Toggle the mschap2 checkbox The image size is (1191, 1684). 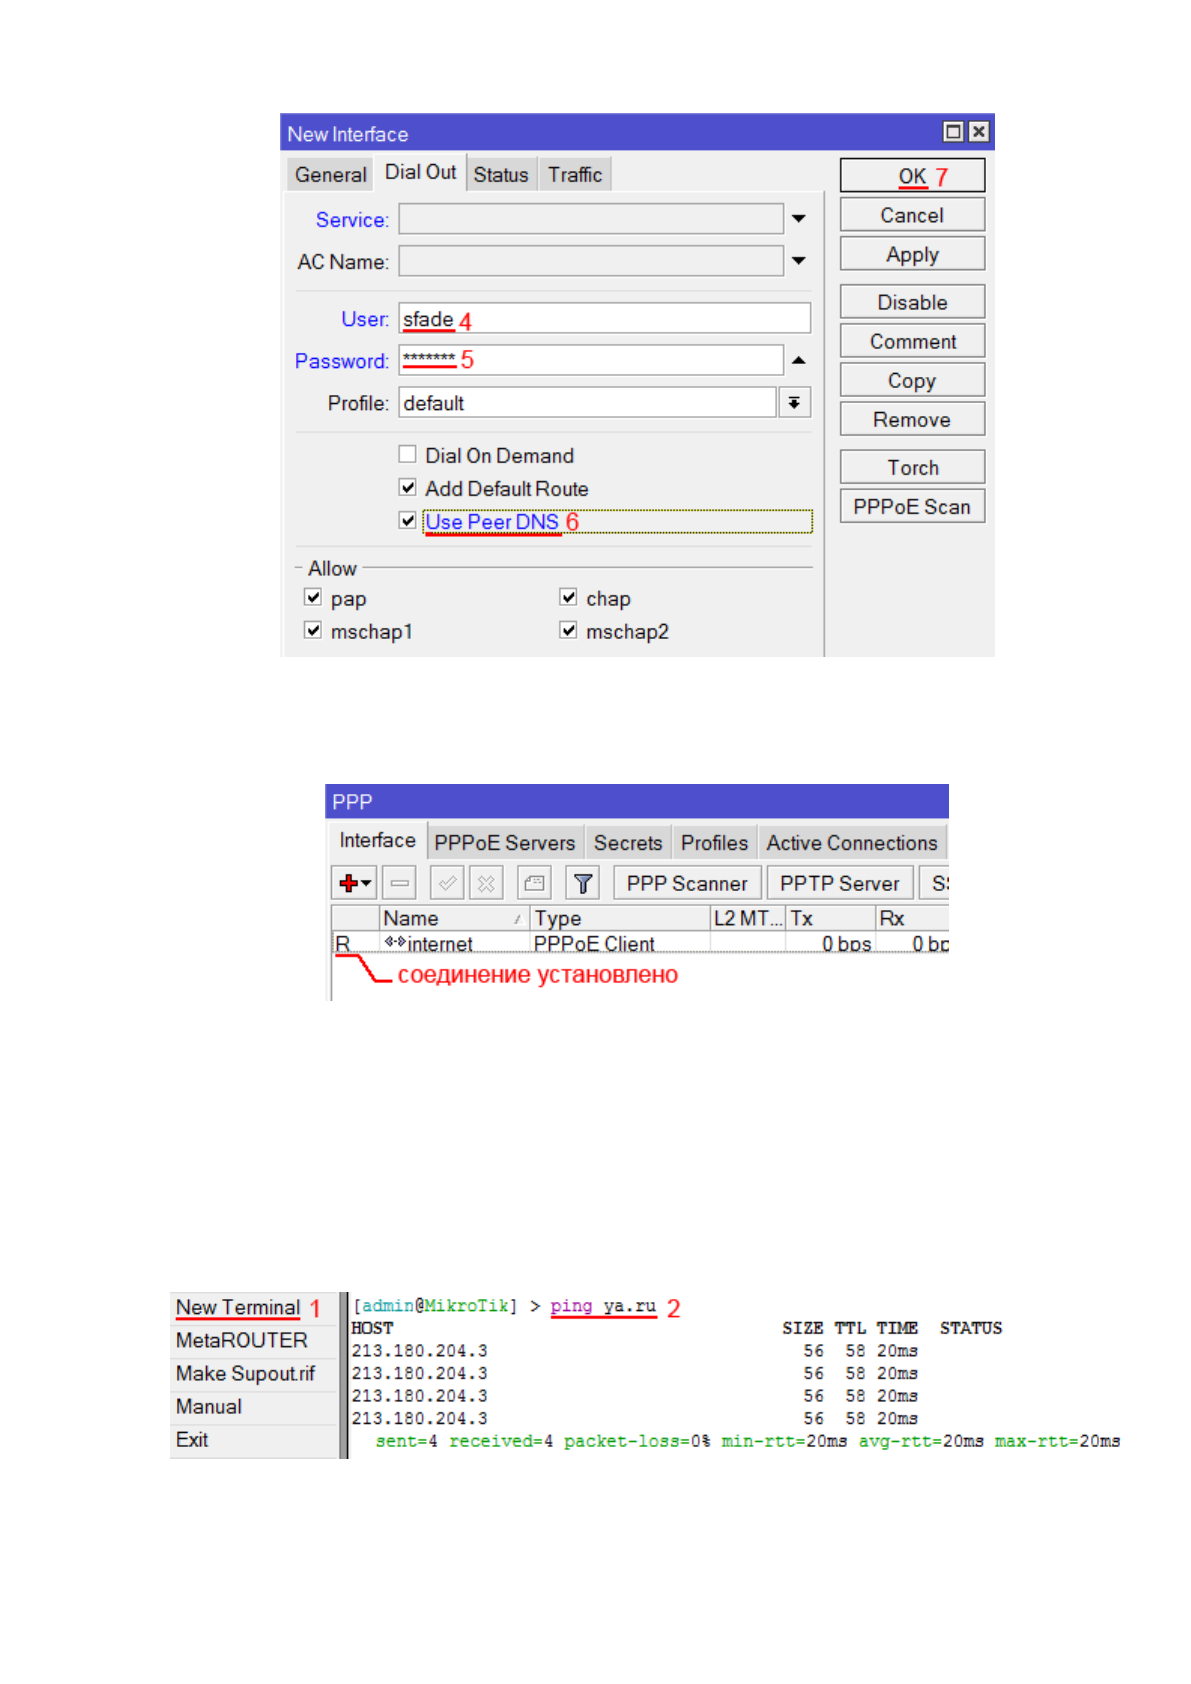click(x=568, y=631)
